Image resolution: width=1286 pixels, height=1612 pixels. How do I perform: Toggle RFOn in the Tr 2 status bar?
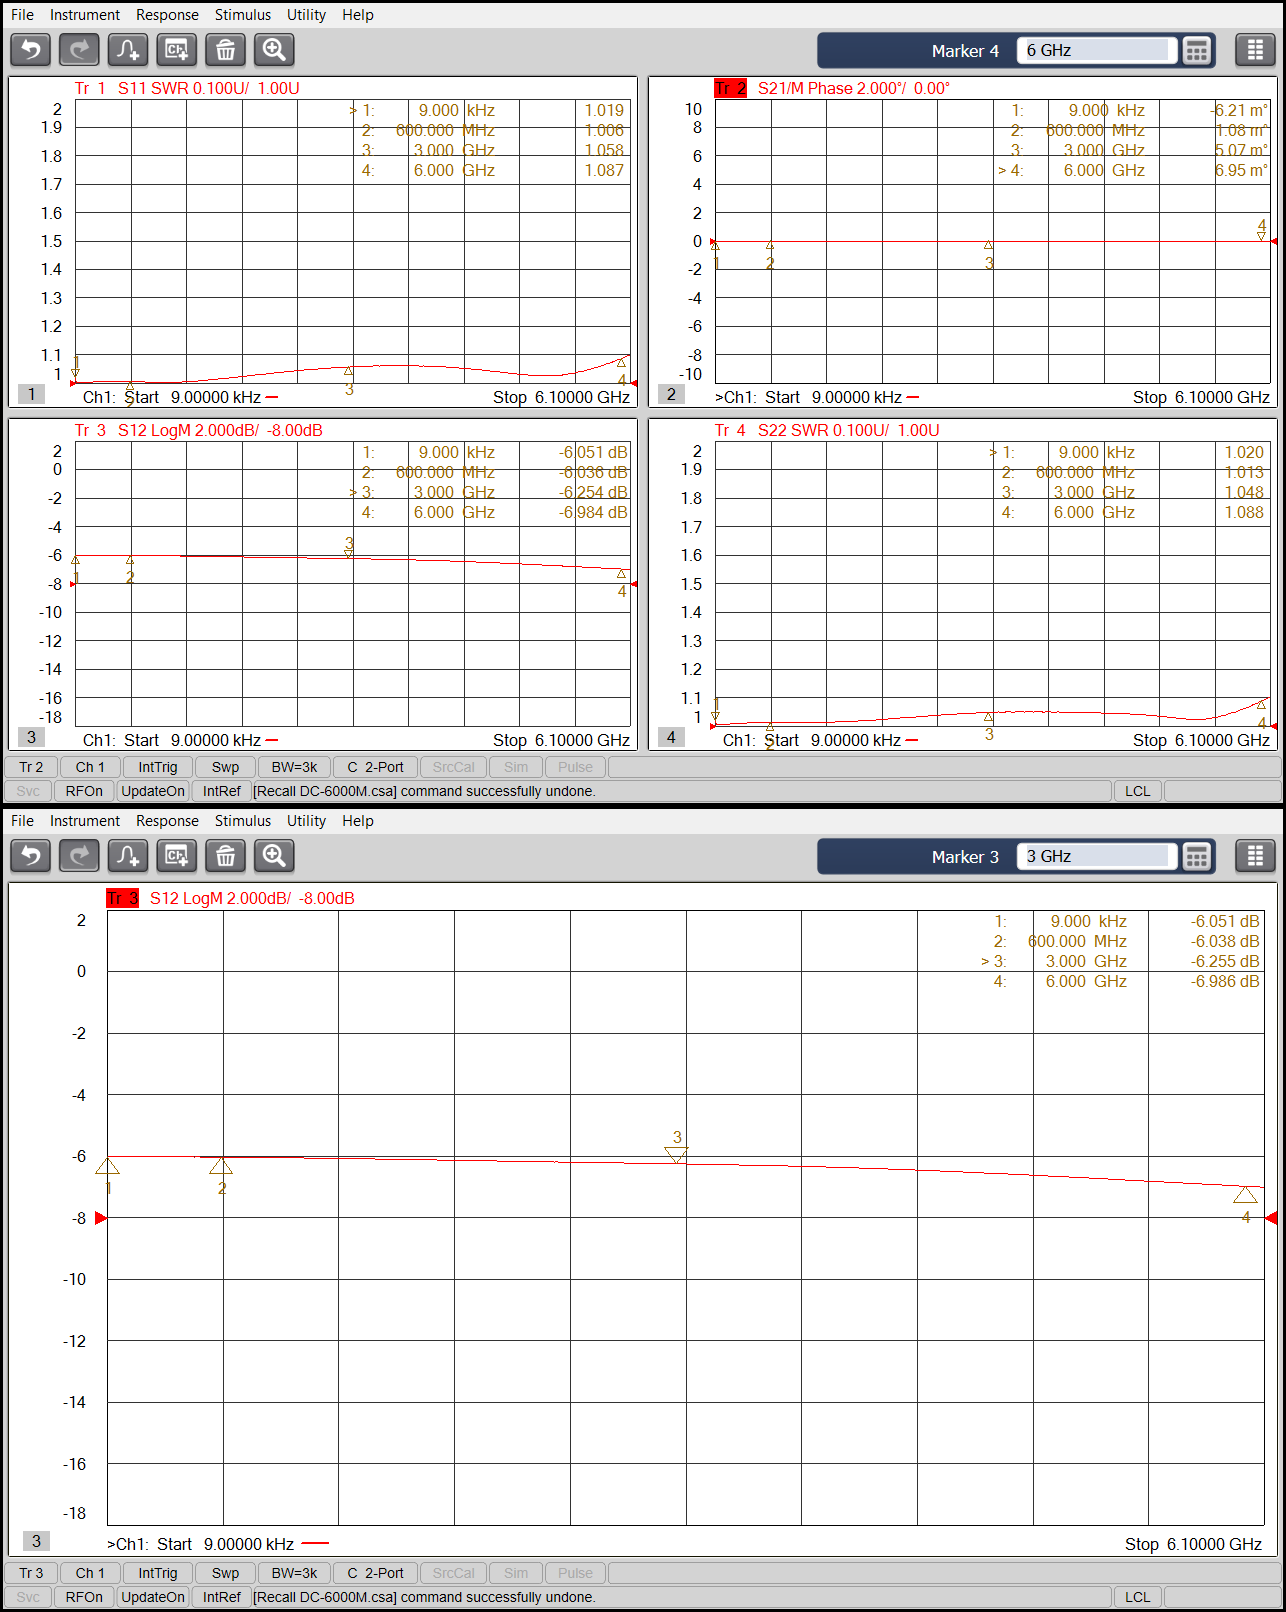click(x=84, y=791)
